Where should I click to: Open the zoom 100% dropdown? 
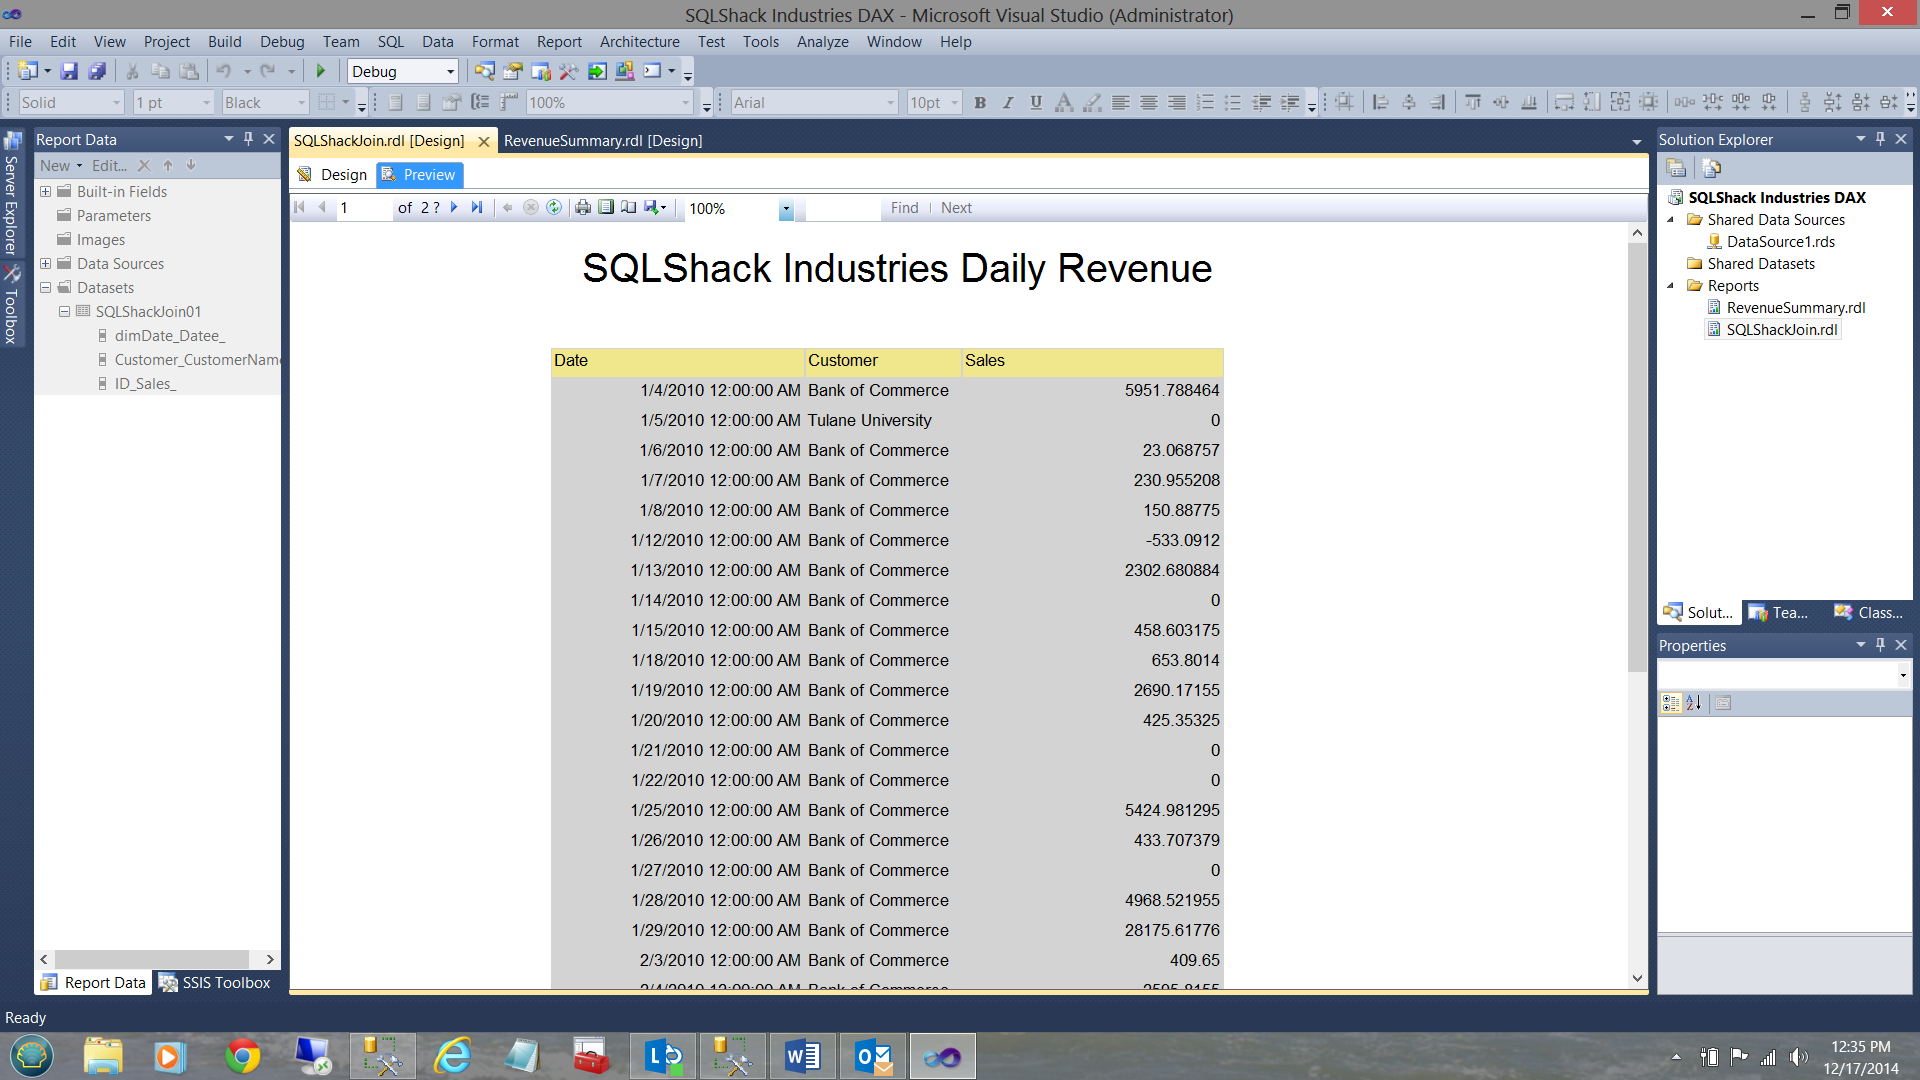786,209
